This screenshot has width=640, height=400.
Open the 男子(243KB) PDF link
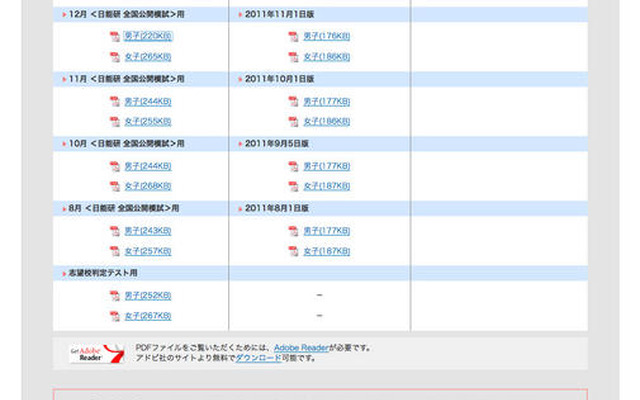point(148,231)
